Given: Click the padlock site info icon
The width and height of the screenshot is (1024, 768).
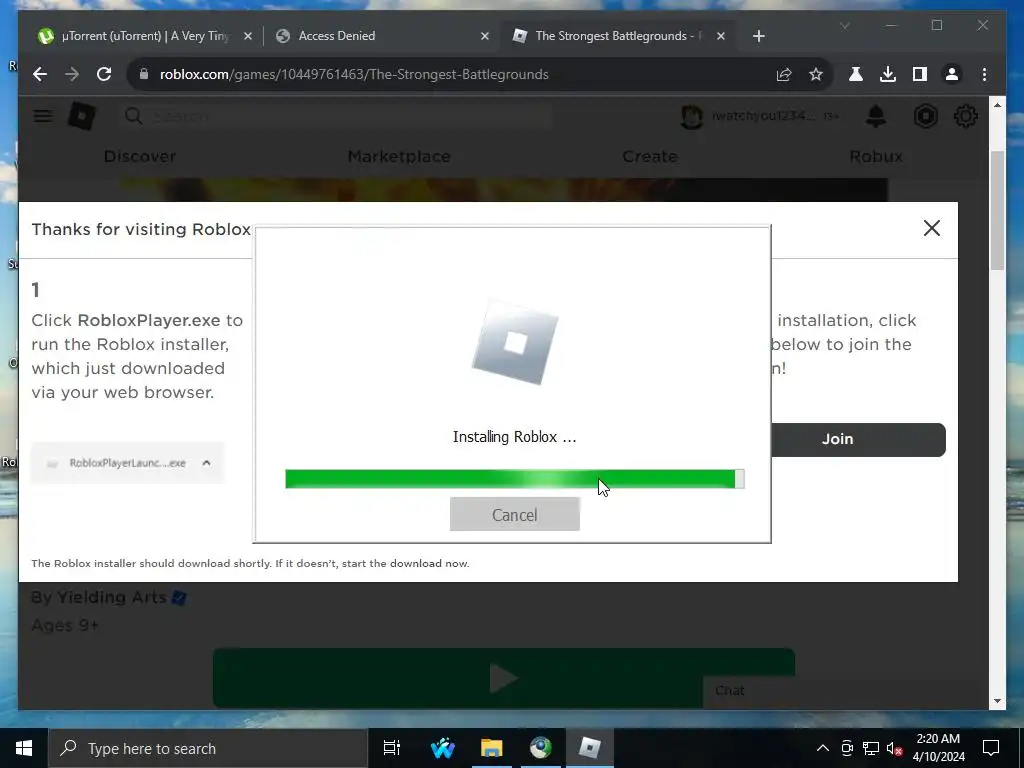Looking at the screenshot, I should coord(144,74).
